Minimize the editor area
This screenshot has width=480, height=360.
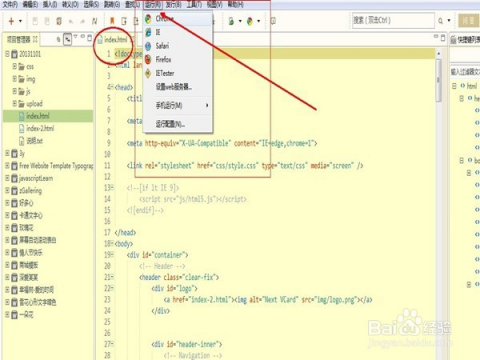pyautogui.click(x=436, y=36)
